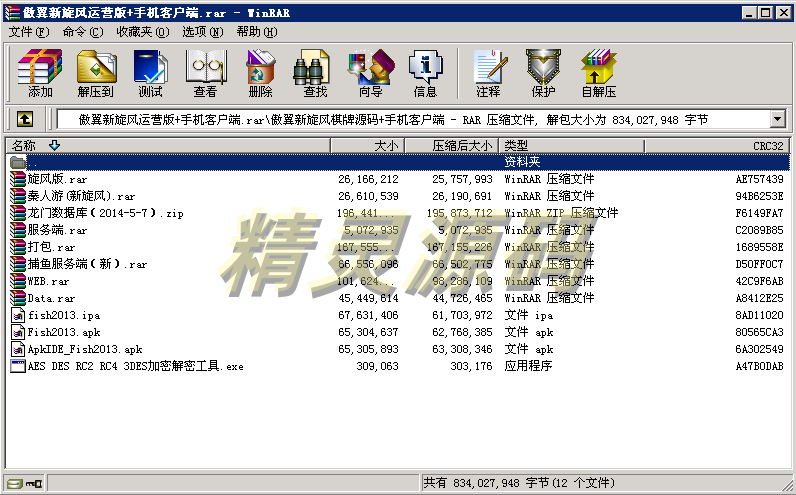Screen dimensions: 796x495
Task: Open the 收藏夹(O) menu
Action: (143, 32)
